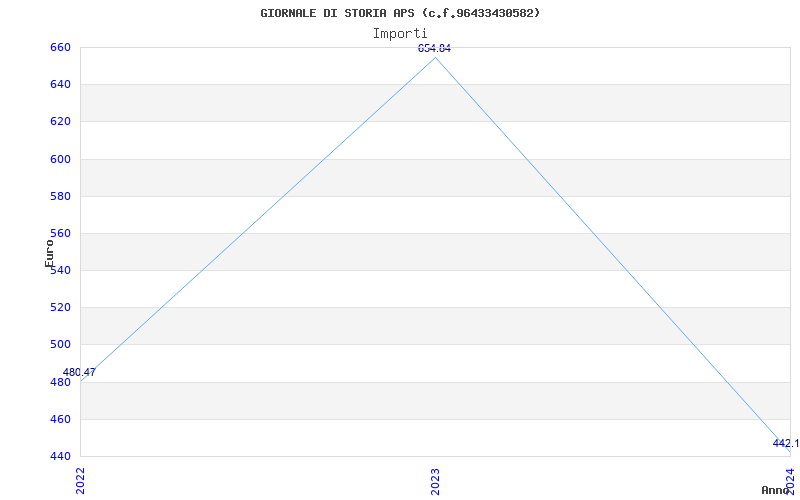This screenshot has height=500, width=800.
Task: Click the 560 y-axis tick label
Action: coord(60,233)
